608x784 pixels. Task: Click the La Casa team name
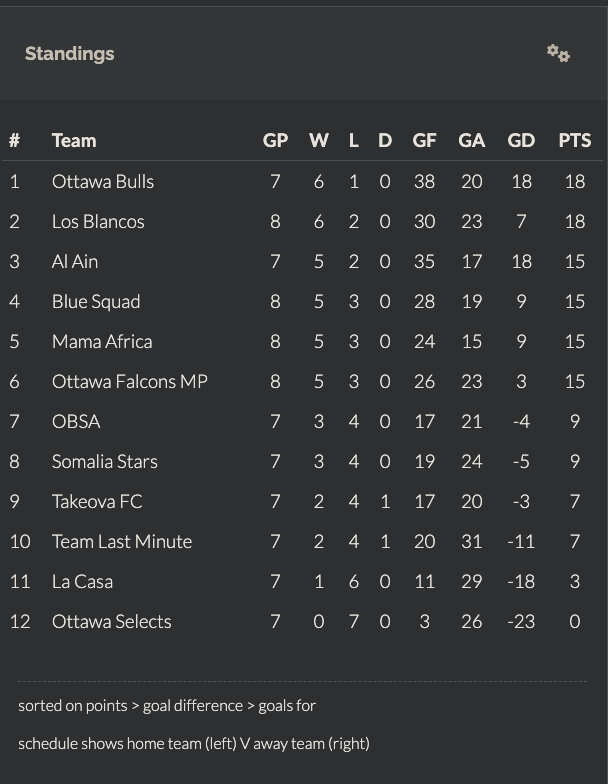(82, 581)
